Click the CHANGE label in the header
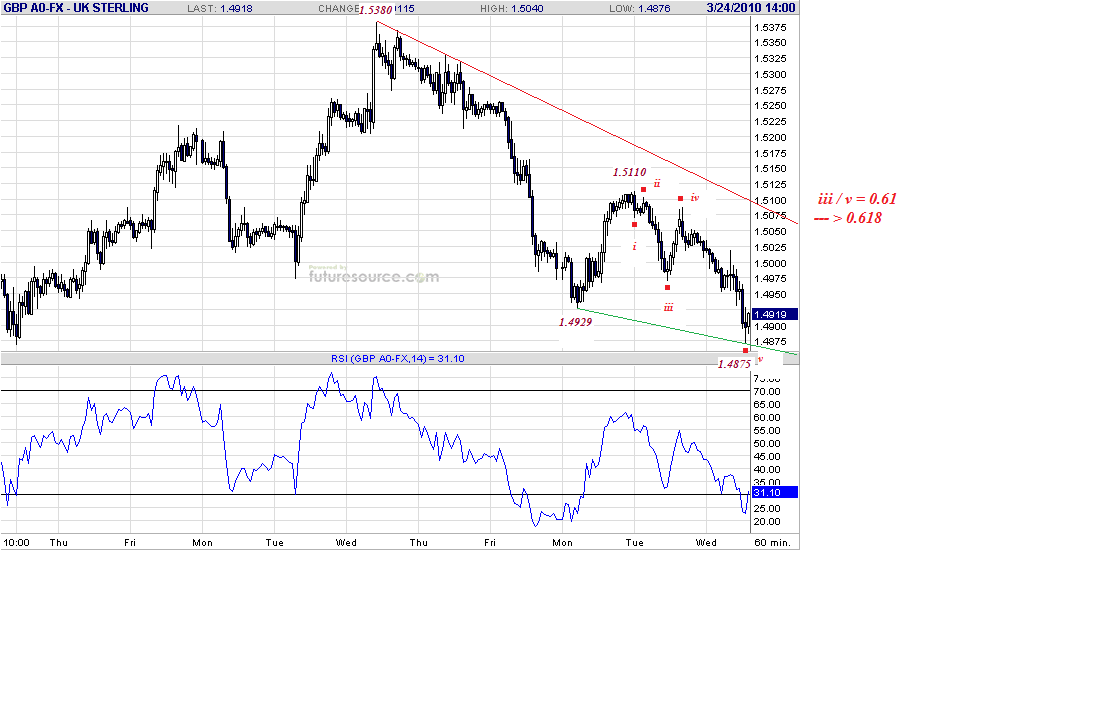The width and height of the screenshot is (1112, 710). [338, 9]
